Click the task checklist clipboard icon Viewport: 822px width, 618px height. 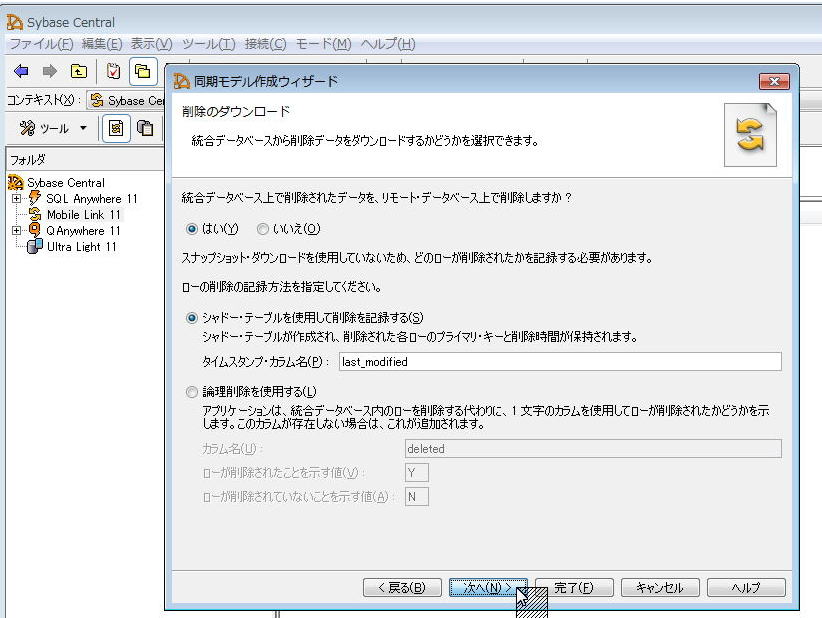click(x=114, y=71)
